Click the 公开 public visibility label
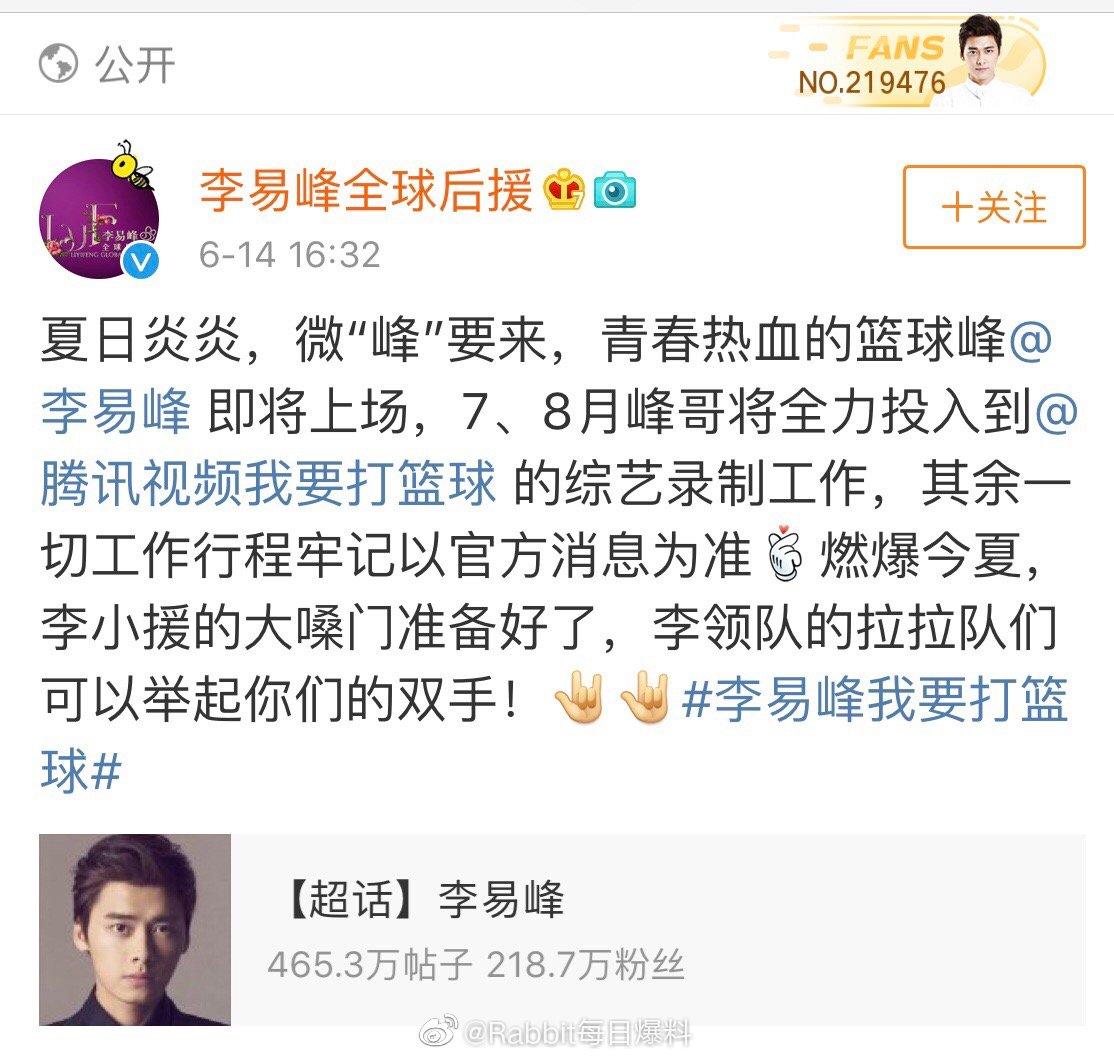This screenshot has height=1058, width=1114. [x=135, y=64]
